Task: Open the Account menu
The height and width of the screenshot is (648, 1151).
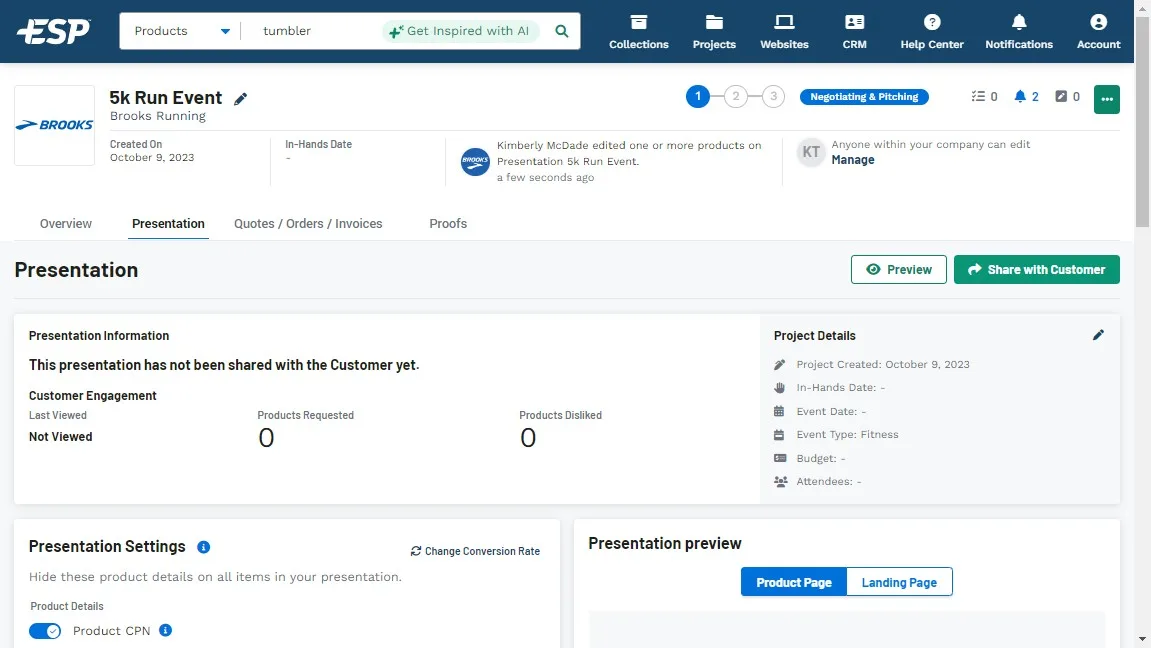Action: tap(1098, 32)
